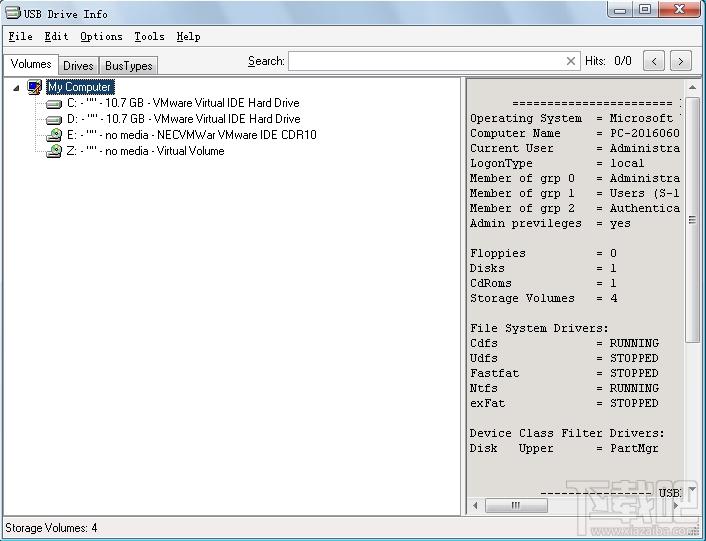Click the info pane's horizontal scrollbar thumb
The image size is (706, 541).
(x=516, y=505)
